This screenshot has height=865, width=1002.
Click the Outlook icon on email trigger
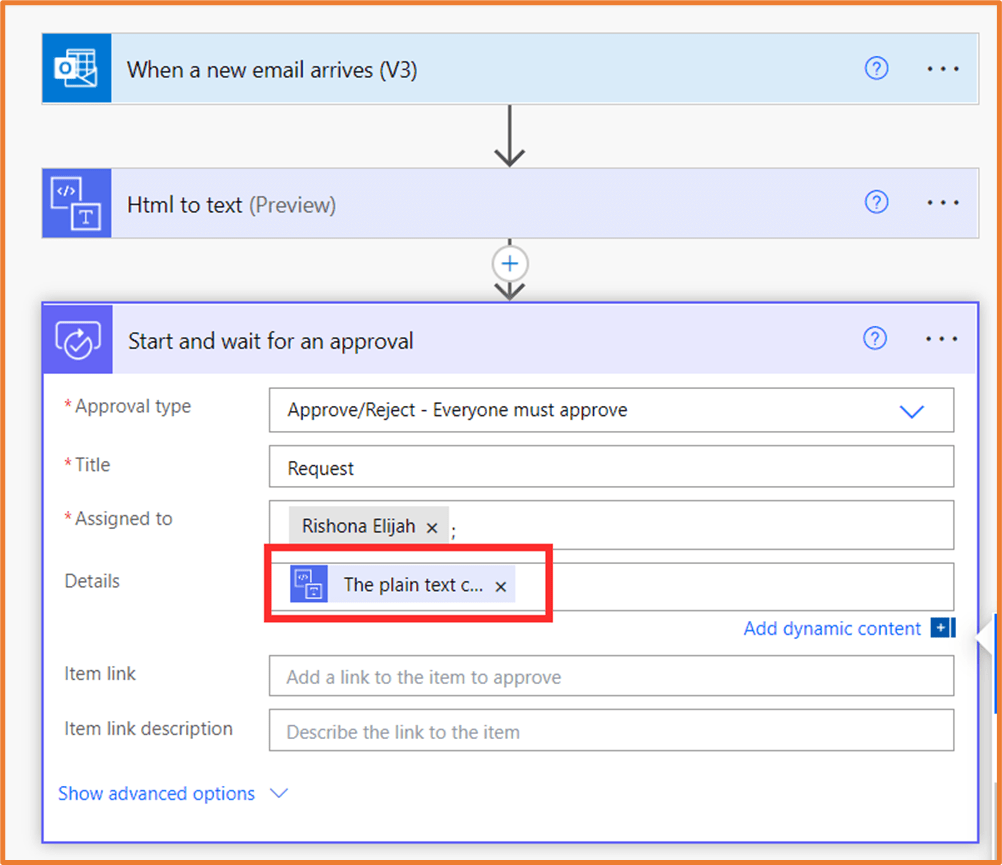coord(76,69)
